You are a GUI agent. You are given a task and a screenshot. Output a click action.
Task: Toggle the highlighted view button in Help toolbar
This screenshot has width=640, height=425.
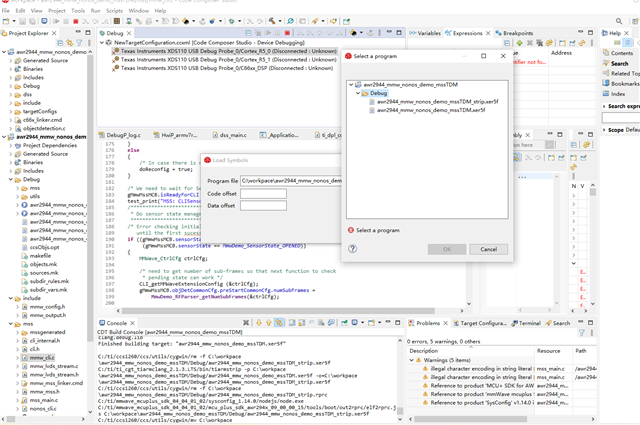pyautogui.click(x=628, y=42)
